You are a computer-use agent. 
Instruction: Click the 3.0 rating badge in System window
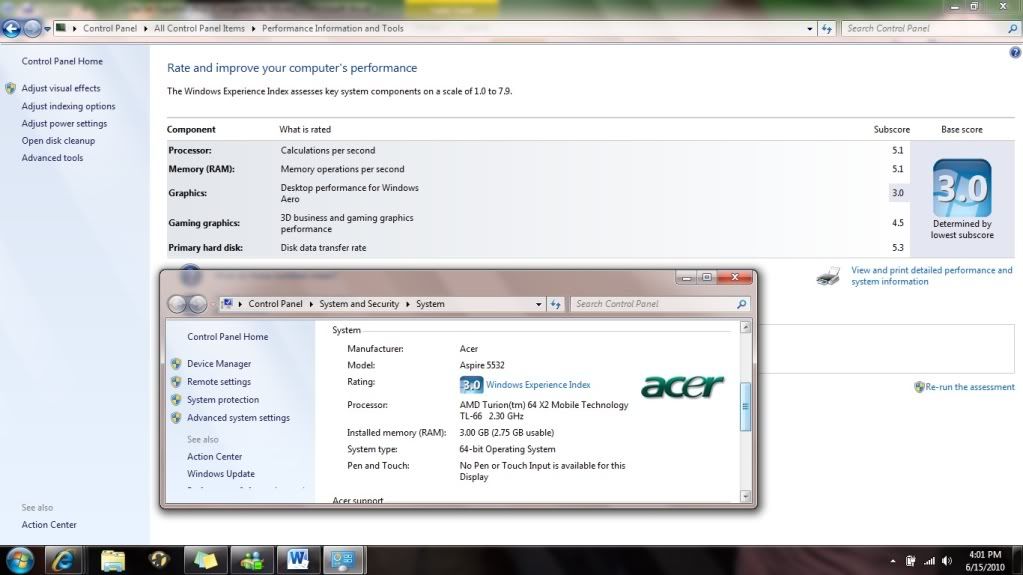(x=471, y=385)
